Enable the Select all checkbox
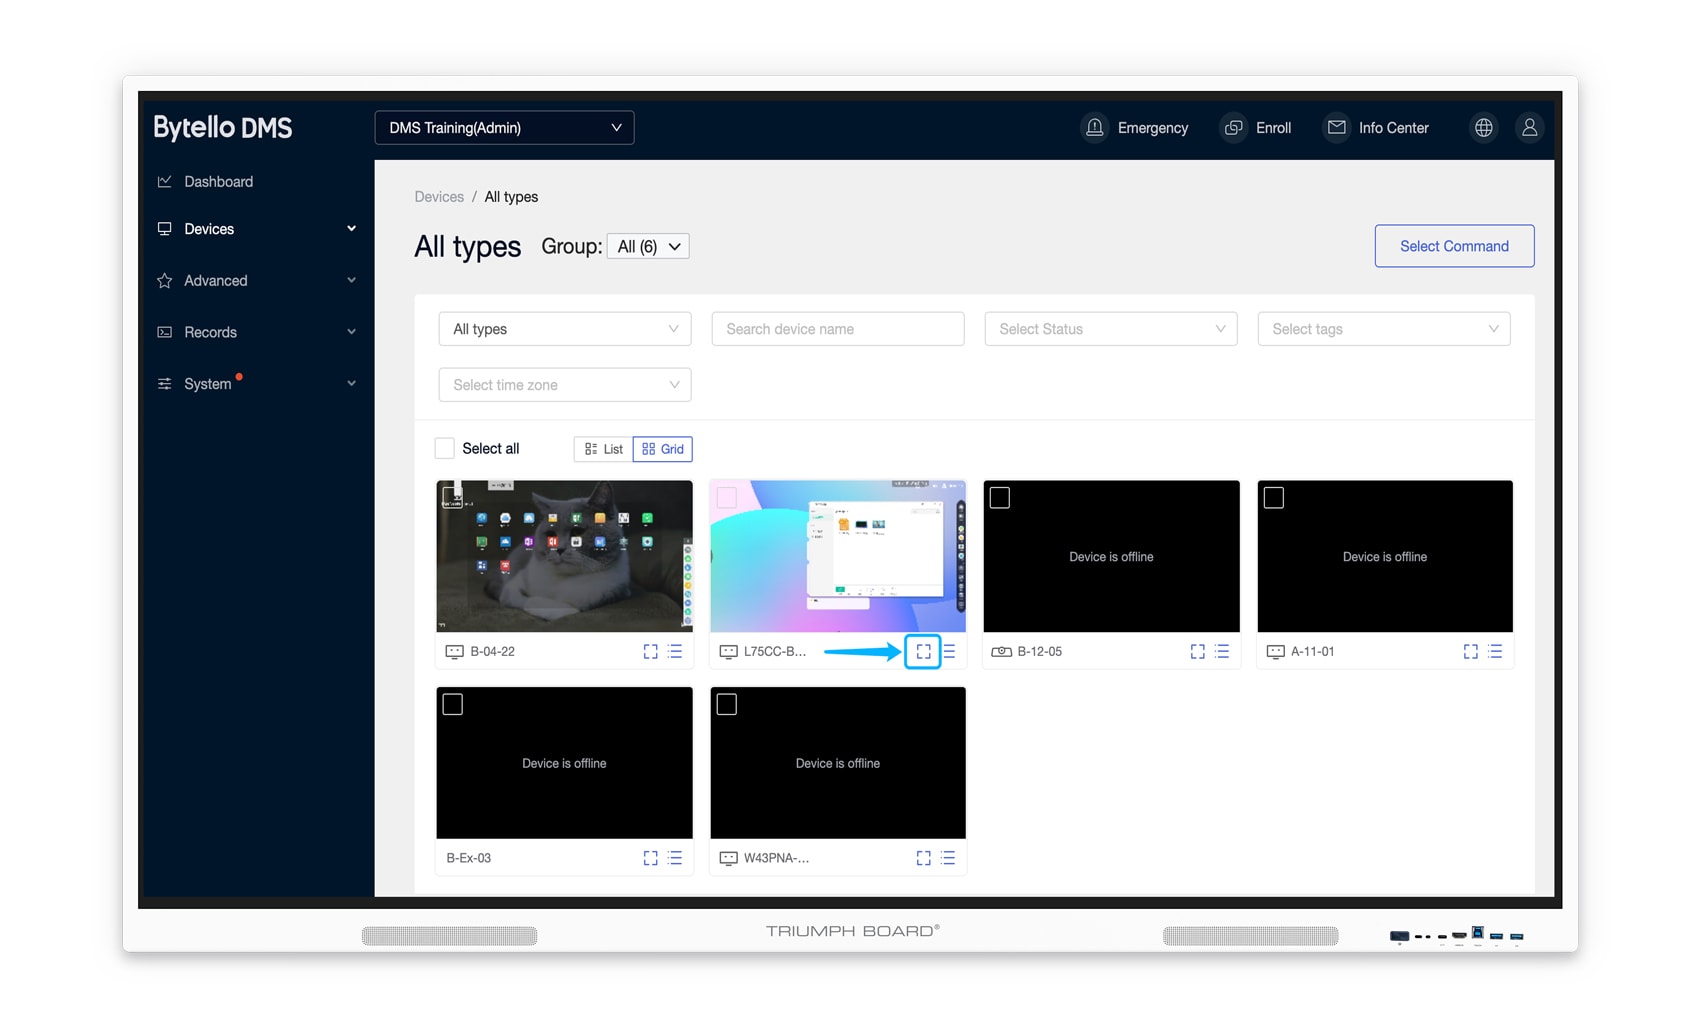The height and width of the screenshot is (1023, 1700). (x=444, y=448)
